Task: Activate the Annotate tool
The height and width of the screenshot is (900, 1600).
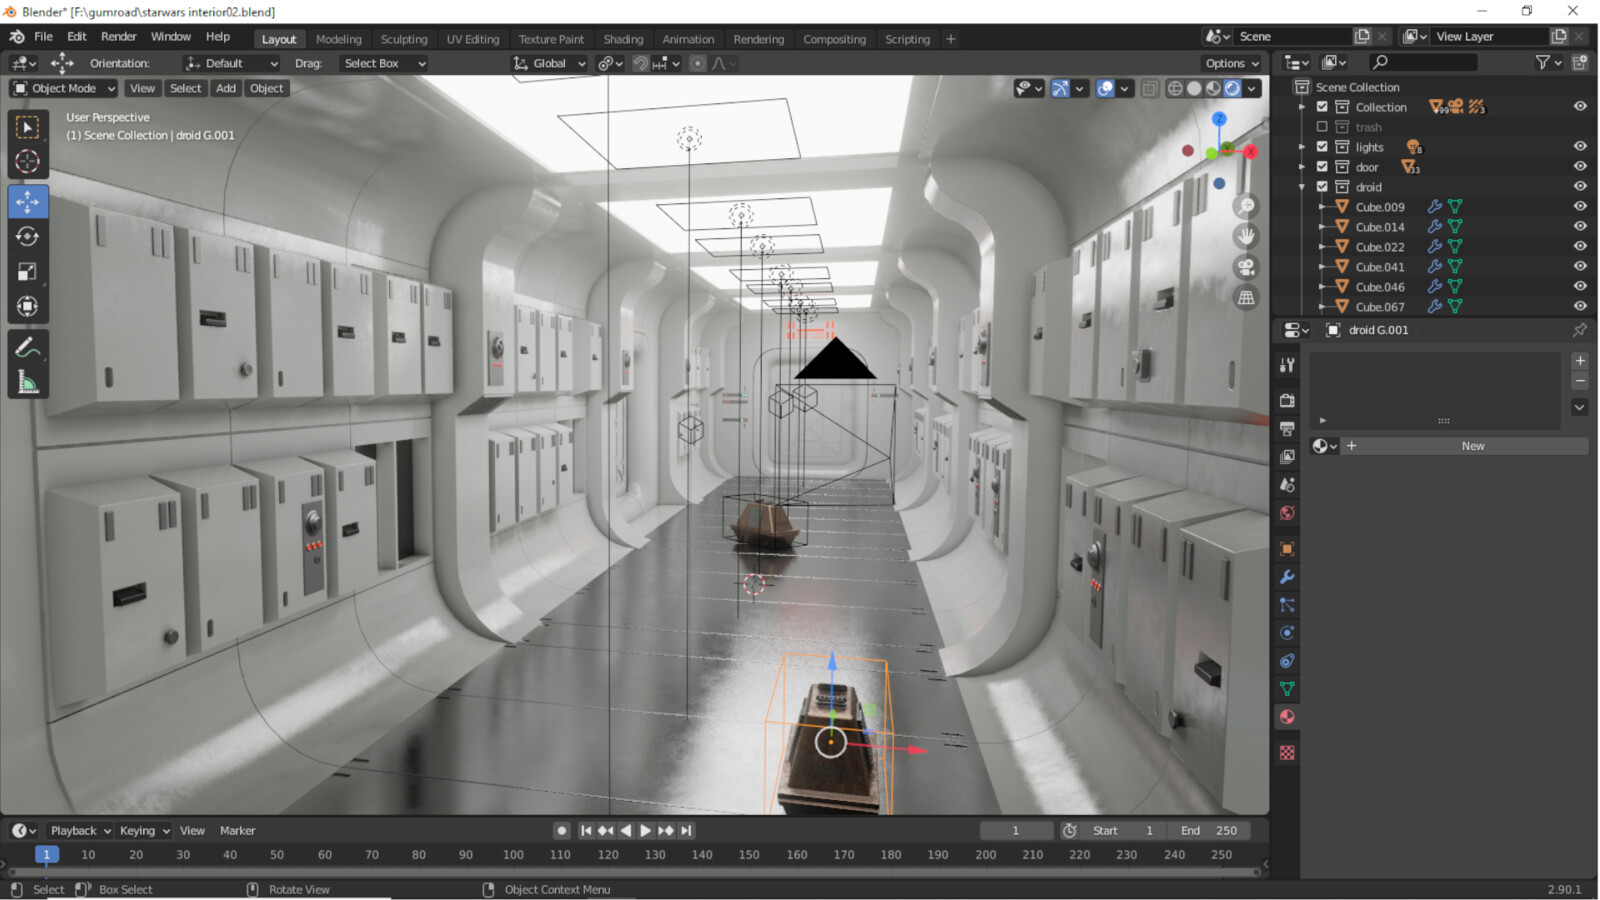Action: 28,348
